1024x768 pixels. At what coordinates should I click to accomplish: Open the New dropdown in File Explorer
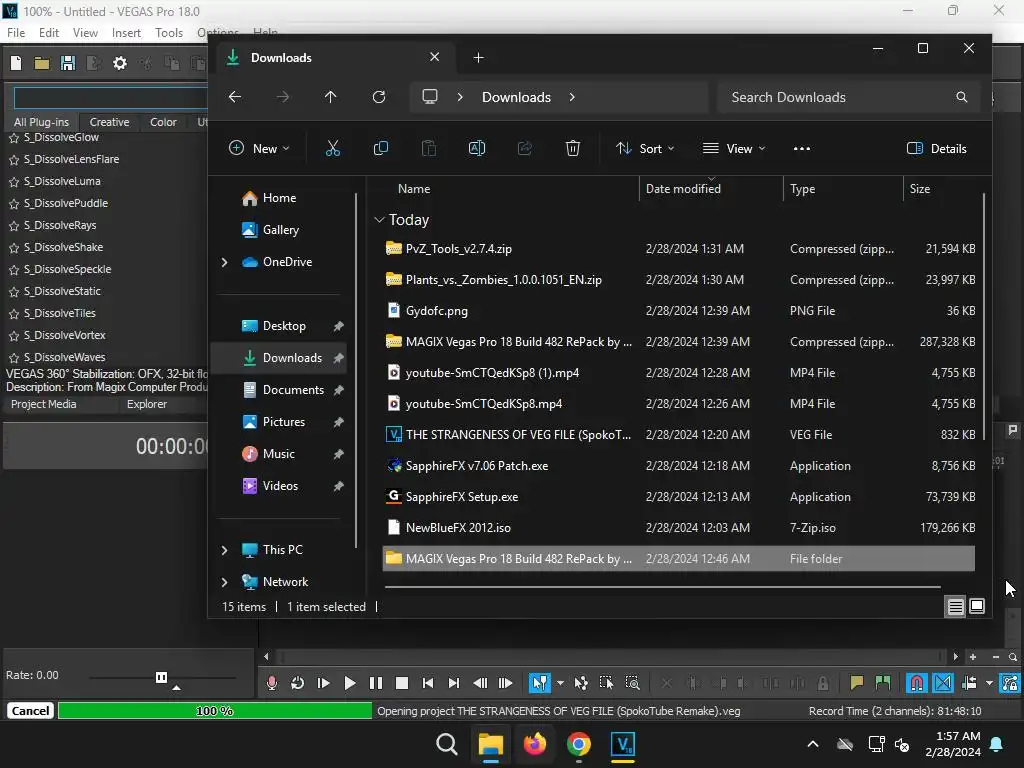point(259,148)
